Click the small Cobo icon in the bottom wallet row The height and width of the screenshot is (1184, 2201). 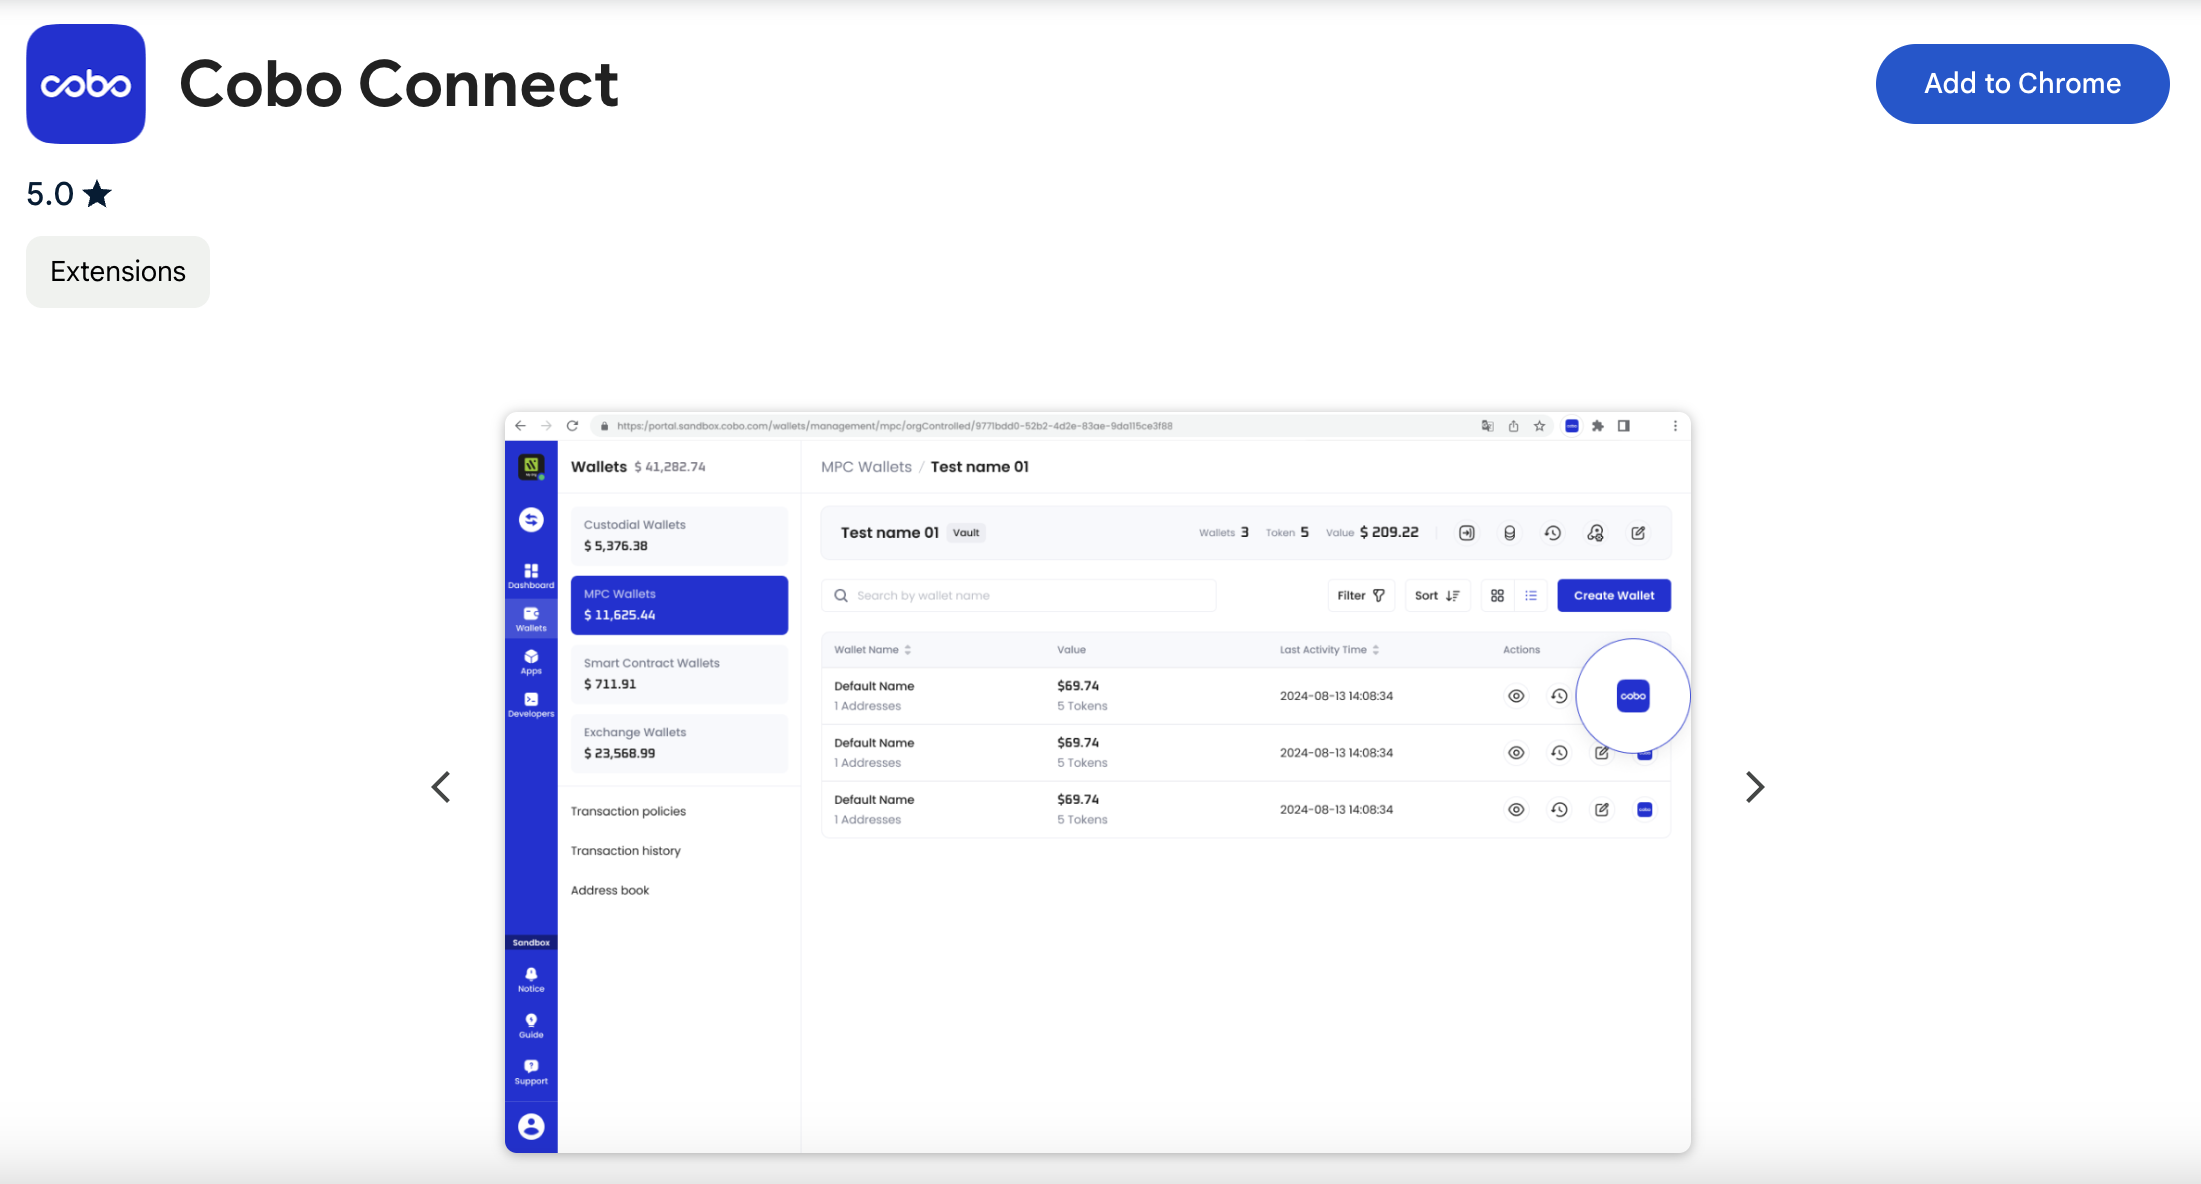pyautogui.click(x=1645, y=810)
